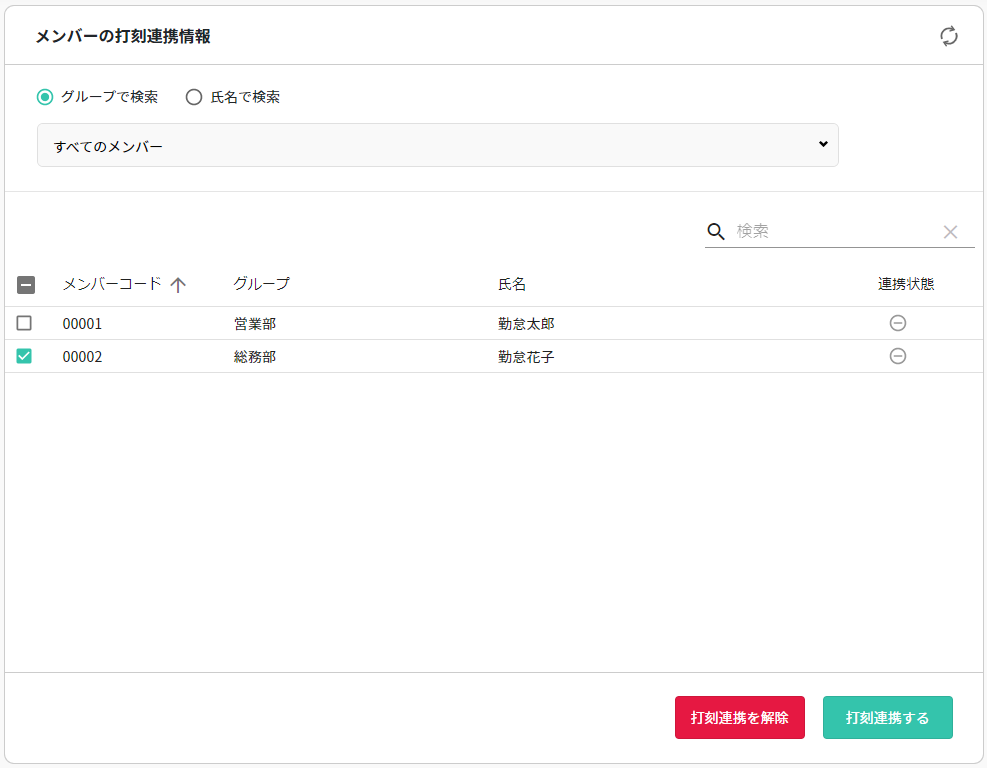The height and width of the screenshot is (768, 987).
Task: Open the すべてのメンバー dropdown
Action: (x=437, y=145)
